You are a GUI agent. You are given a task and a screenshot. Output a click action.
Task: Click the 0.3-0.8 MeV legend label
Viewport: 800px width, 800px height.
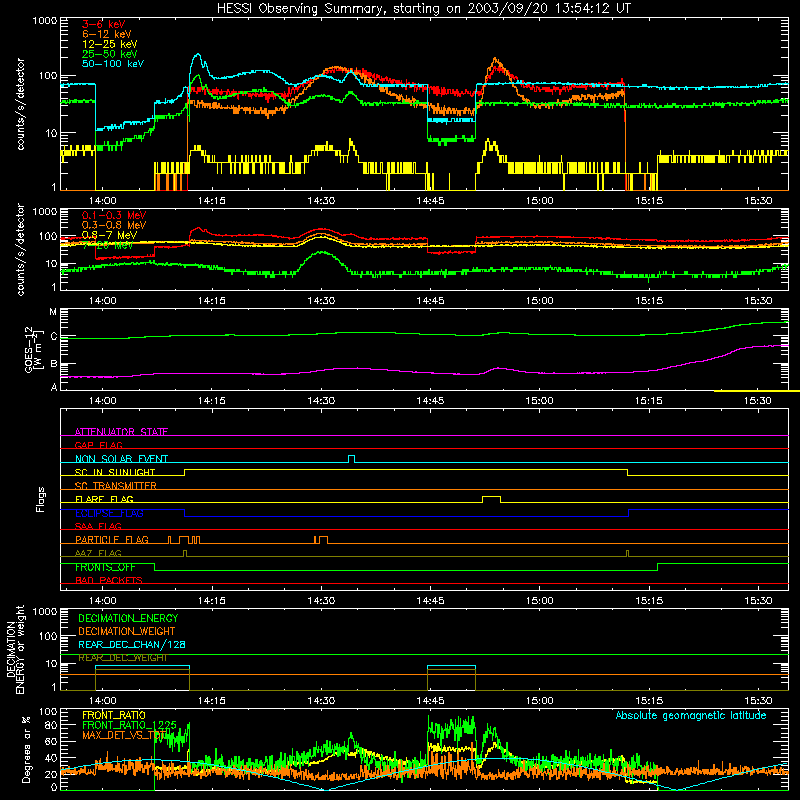(114, 225)
